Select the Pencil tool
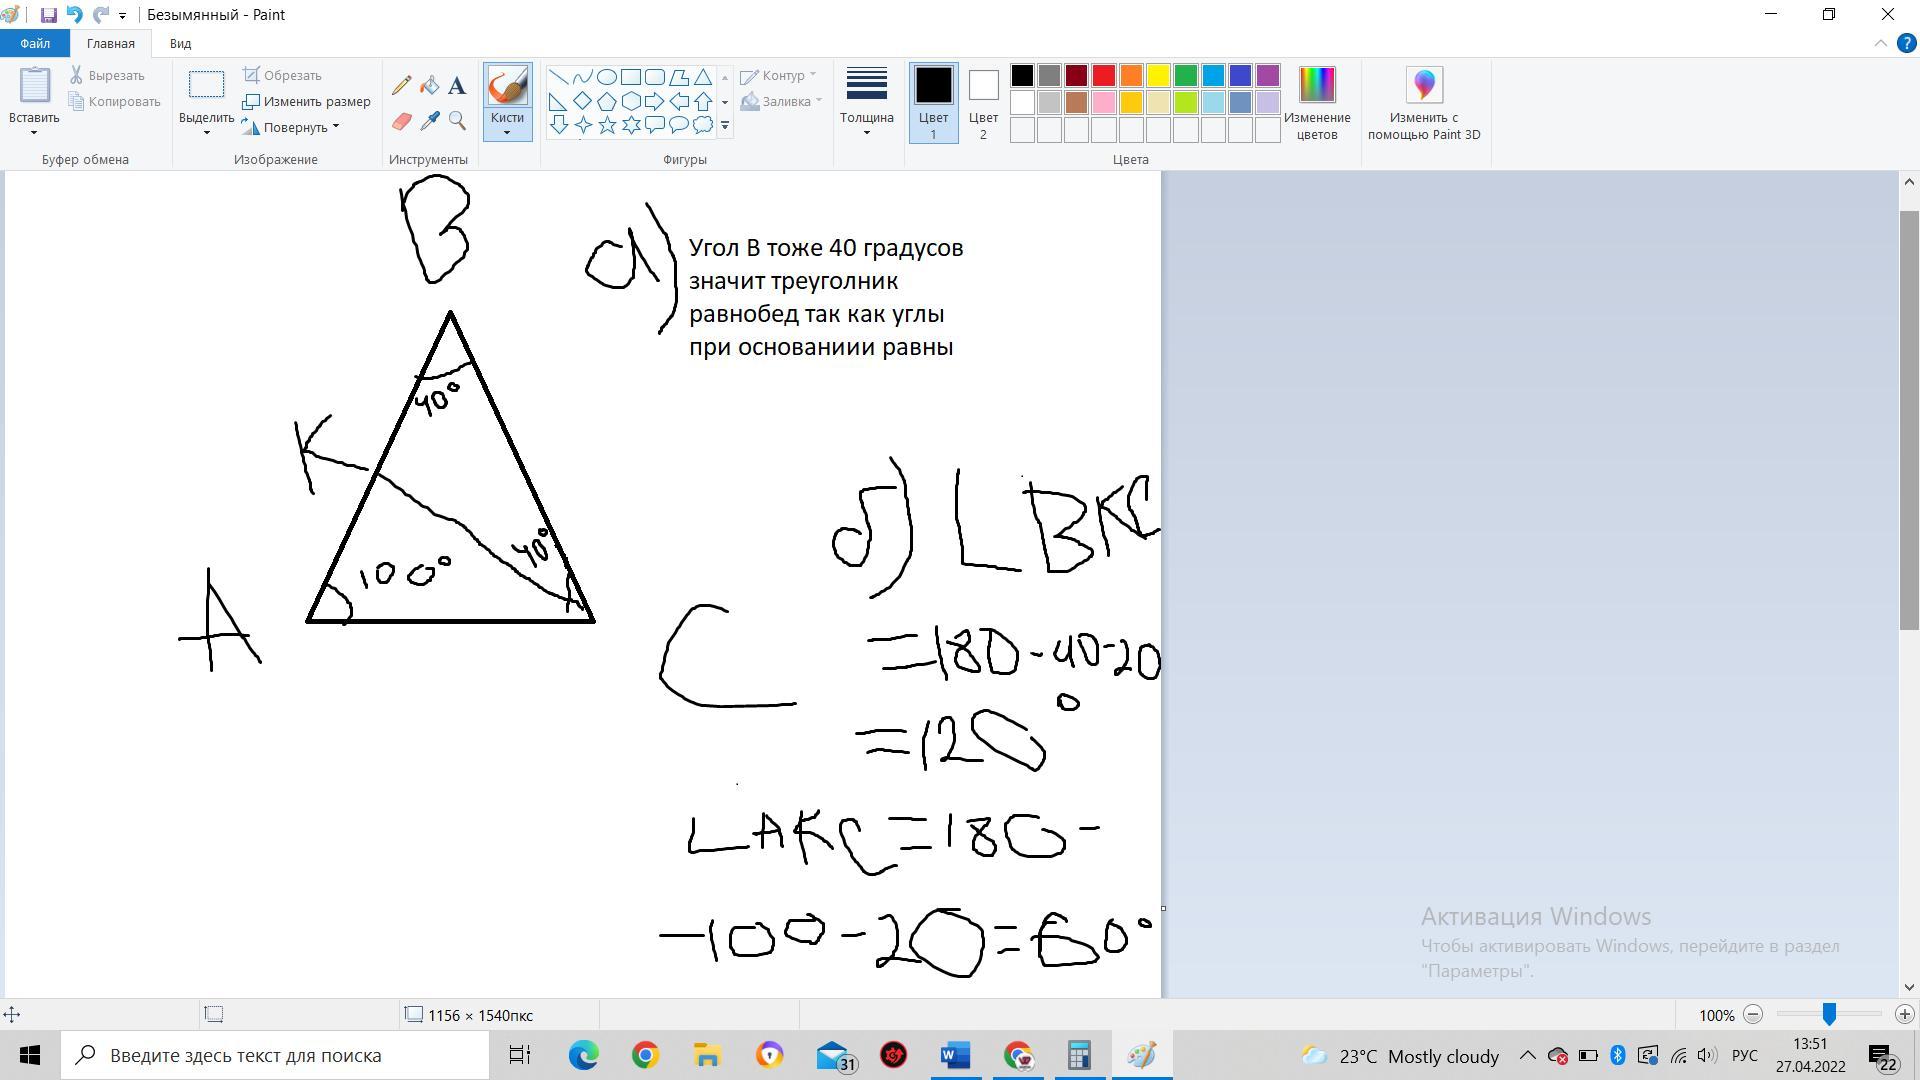 click(x=401, y=86)
